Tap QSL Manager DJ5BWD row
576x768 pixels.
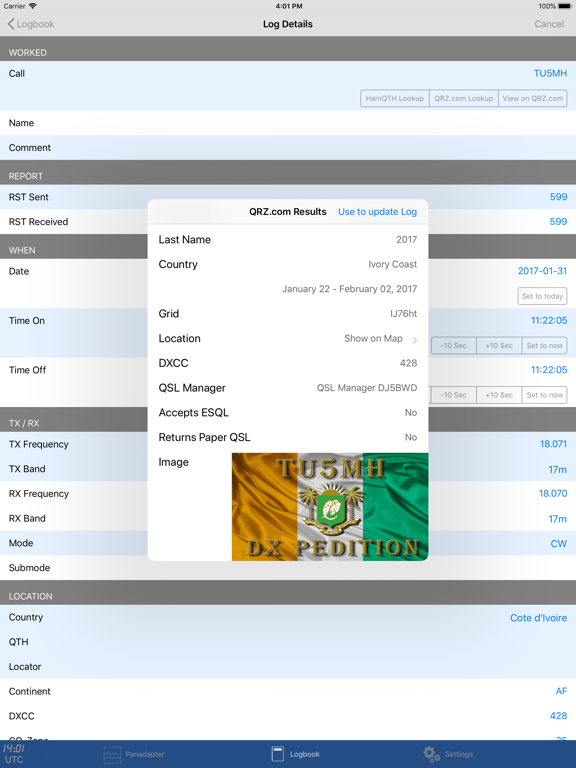pyautogui.click(x=288, y=388)
